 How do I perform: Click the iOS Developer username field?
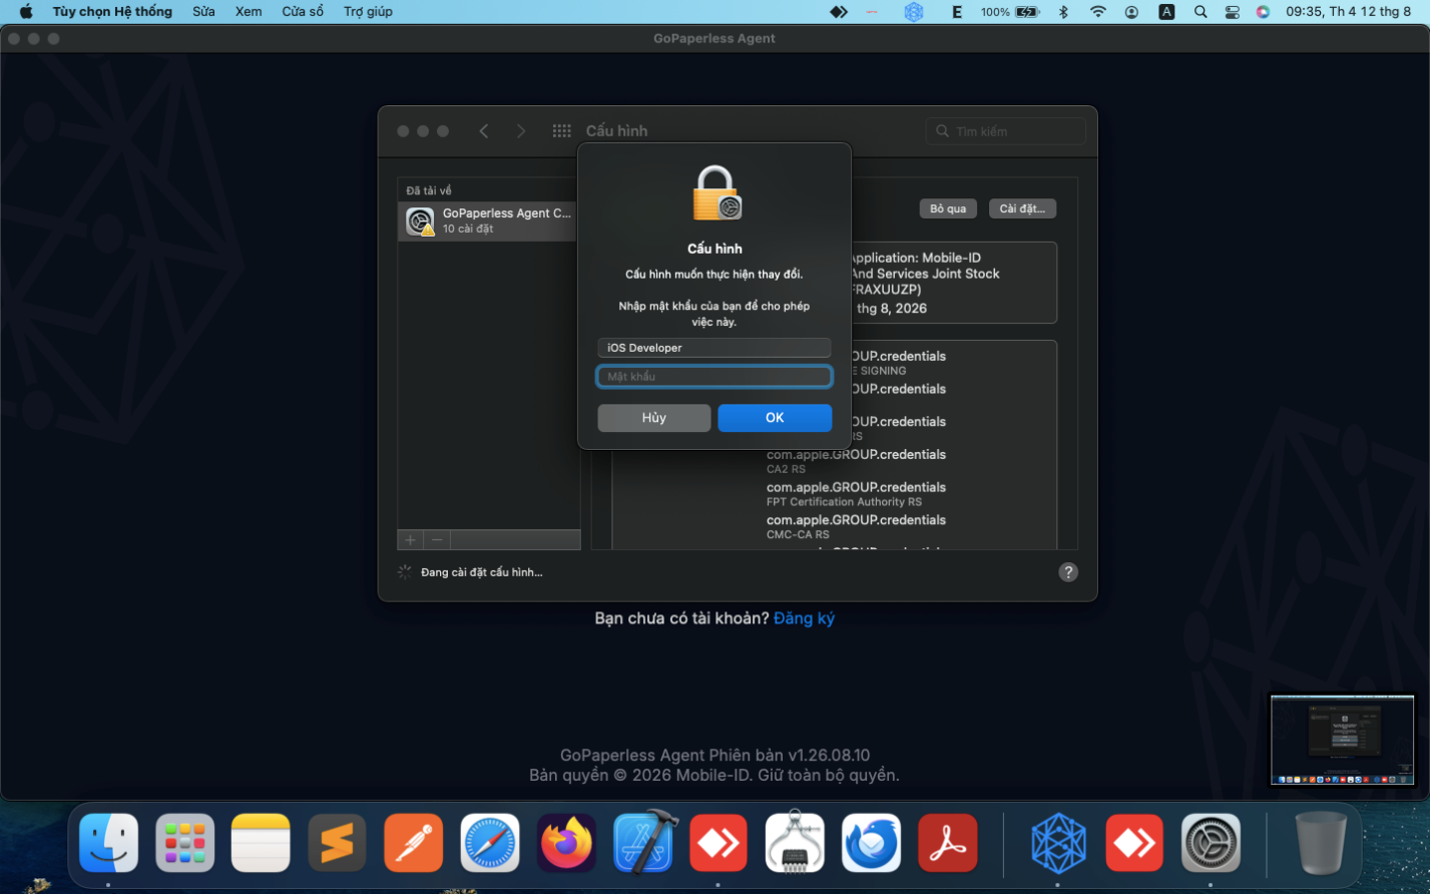[x=714, y=348]
